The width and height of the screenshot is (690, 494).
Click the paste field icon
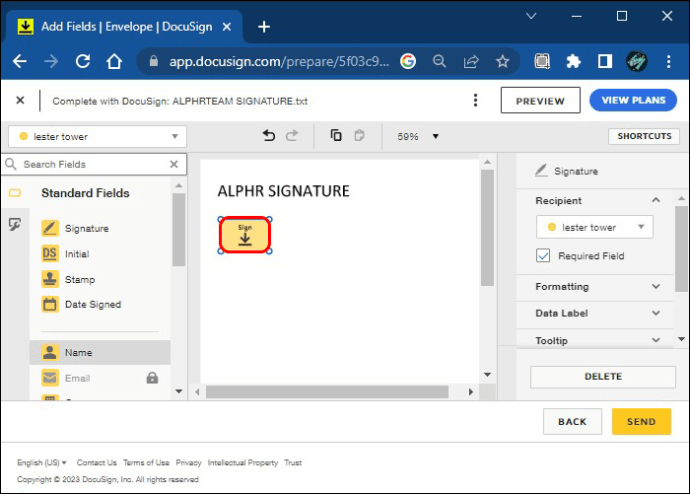(x=360, y=135)
